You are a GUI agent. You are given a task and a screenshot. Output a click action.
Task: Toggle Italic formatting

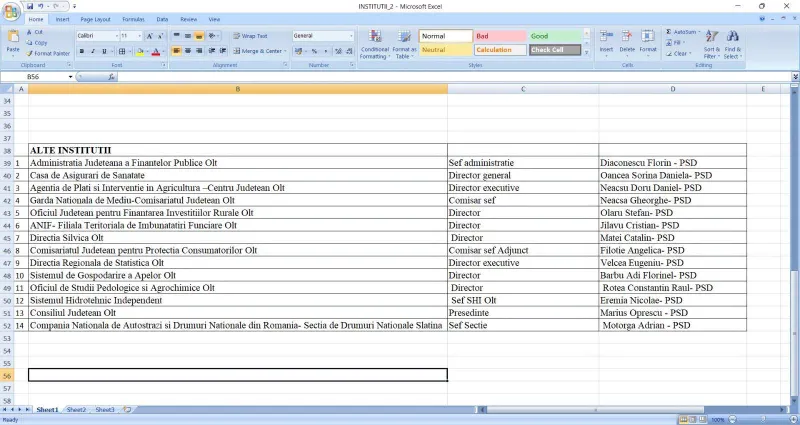93,51
